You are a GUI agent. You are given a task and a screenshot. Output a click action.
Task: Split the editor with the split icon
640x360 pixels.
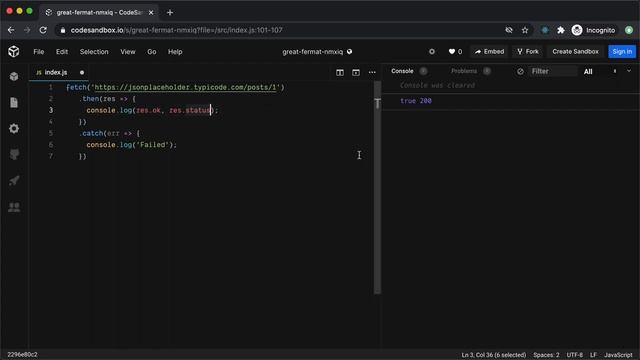(x=340, y=72)
